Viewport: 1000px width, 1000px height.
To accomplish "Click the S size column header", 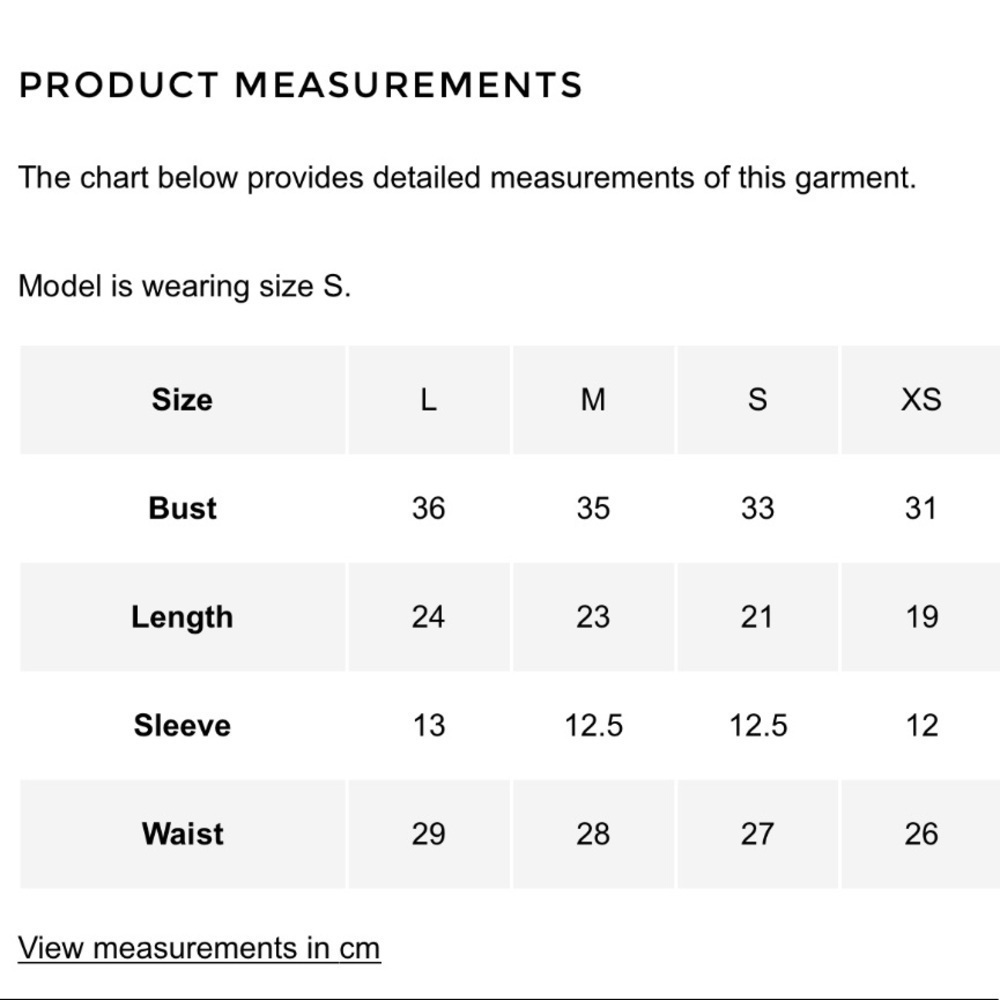I will (758, 400).
